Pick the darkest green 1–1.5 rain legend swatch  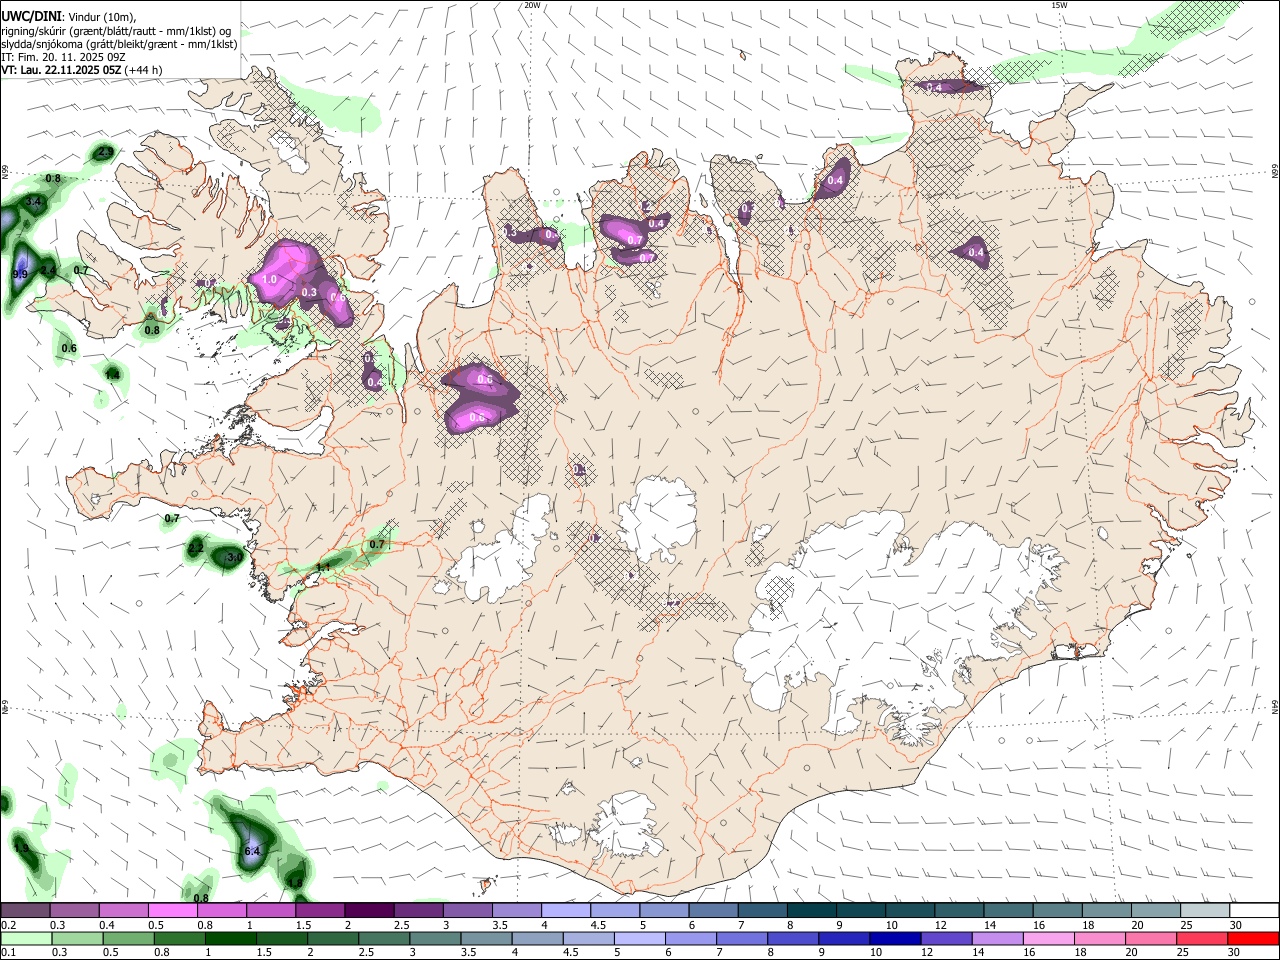pyautogui.click(x=231, y=938)
